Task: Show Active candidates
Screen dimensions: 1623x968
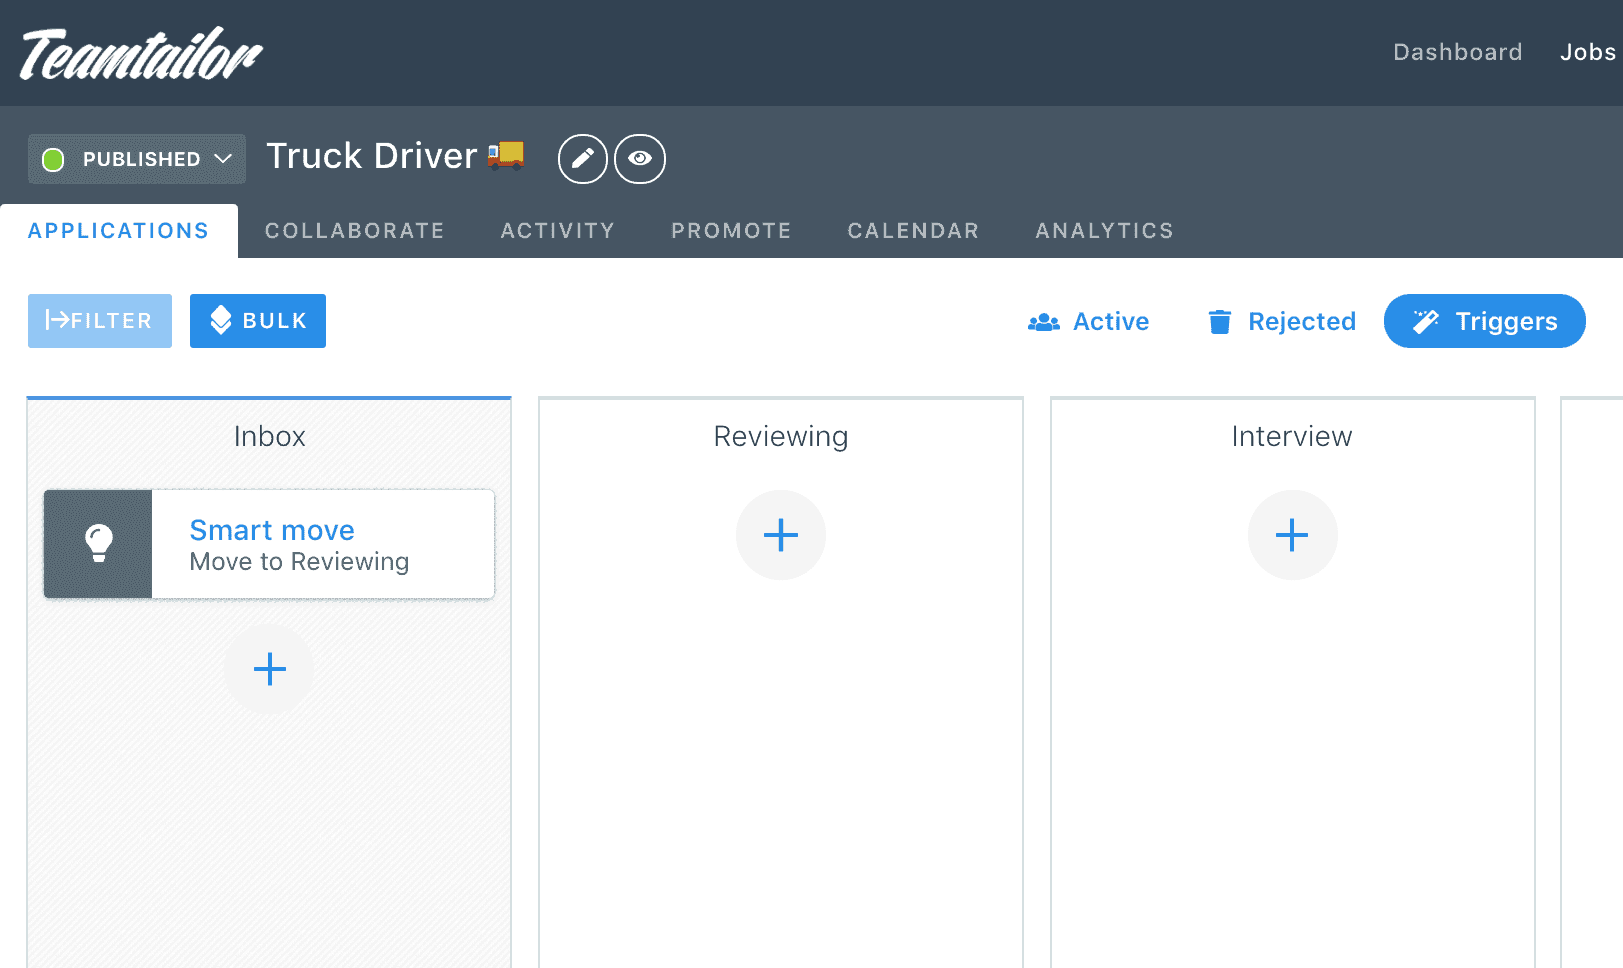Action: click(x=1089, y=322)
